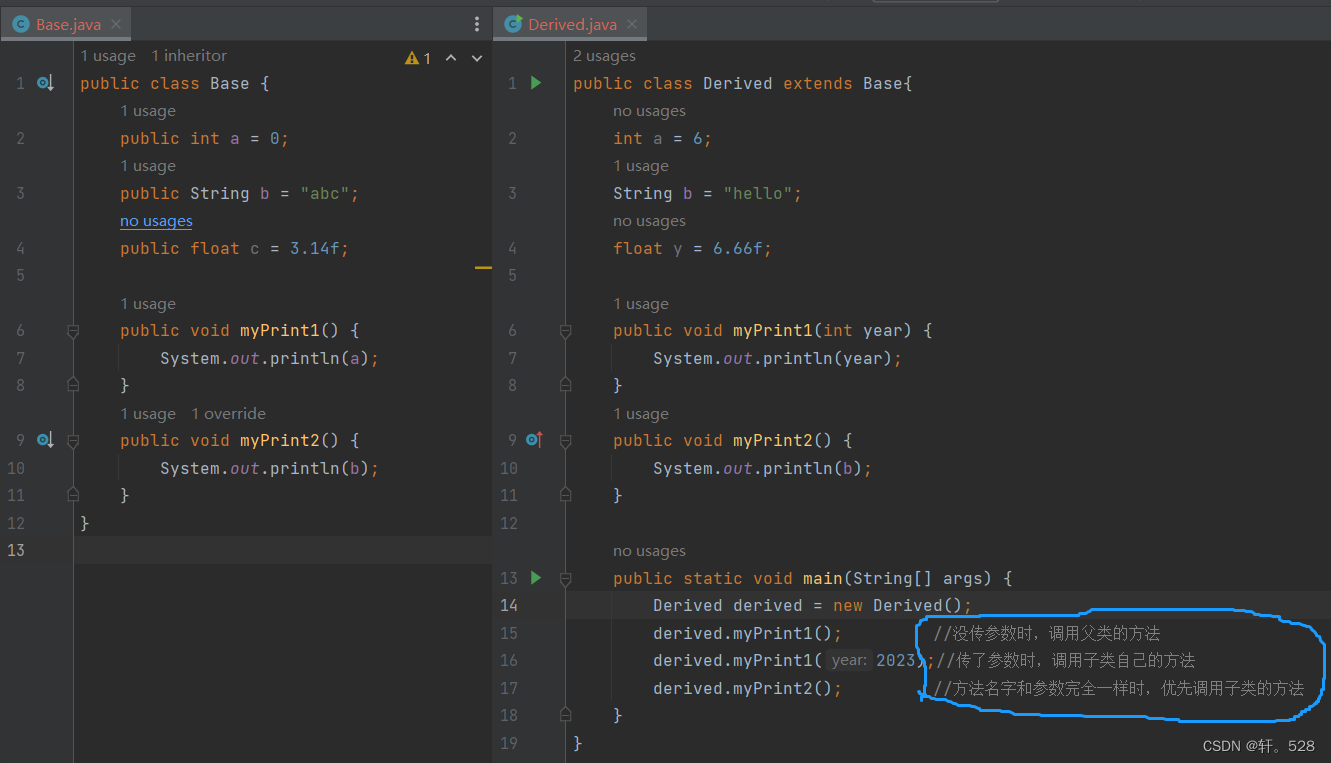Click 'derived.myPrint2();' call on line 17
The image size is (1331, 763).
pos(748,688)
